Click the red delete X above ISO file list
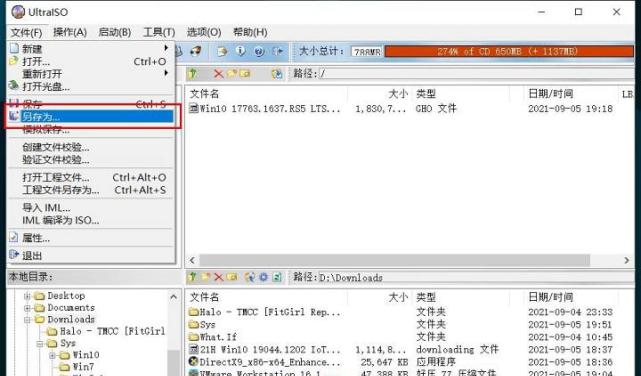The image size is (641, 376). coord(219,74)
